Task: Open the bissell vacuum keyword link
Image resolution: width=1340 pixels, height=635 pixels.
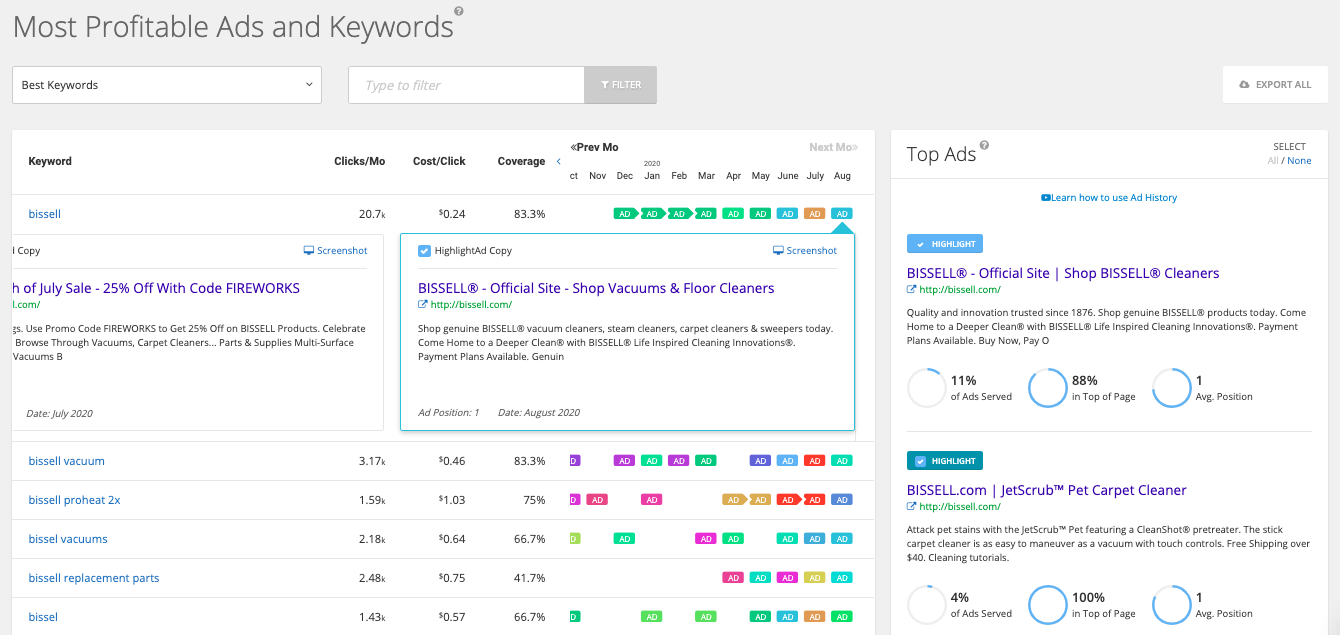Action: [66, 461]
